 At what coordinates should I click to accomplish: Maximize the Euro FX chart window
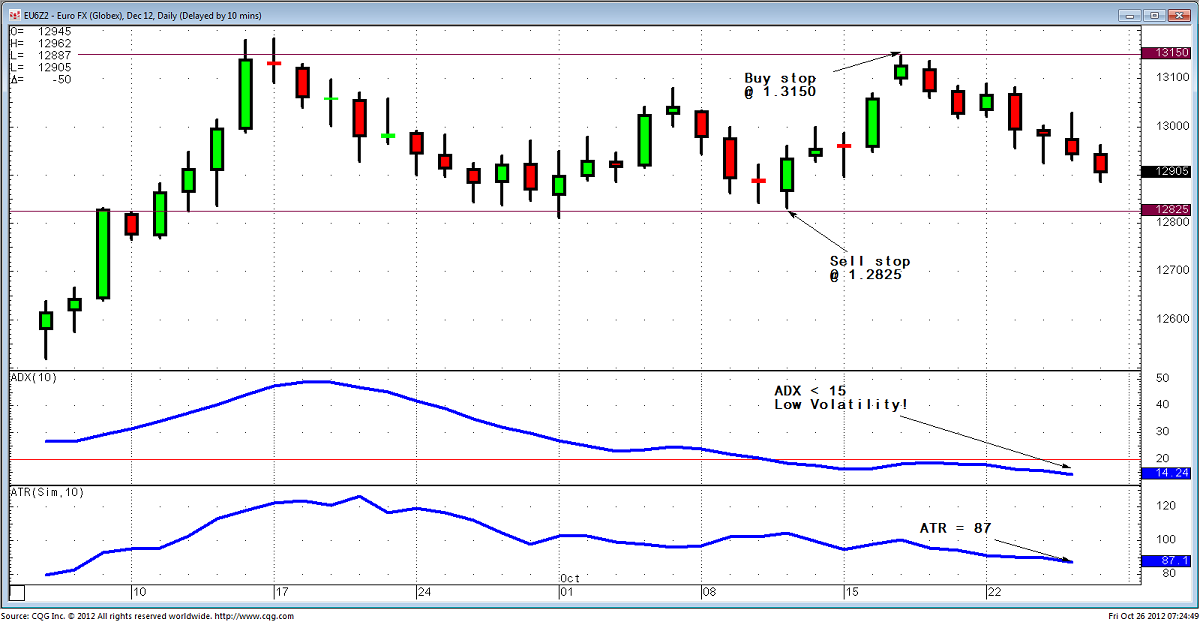click(1154, 15)
